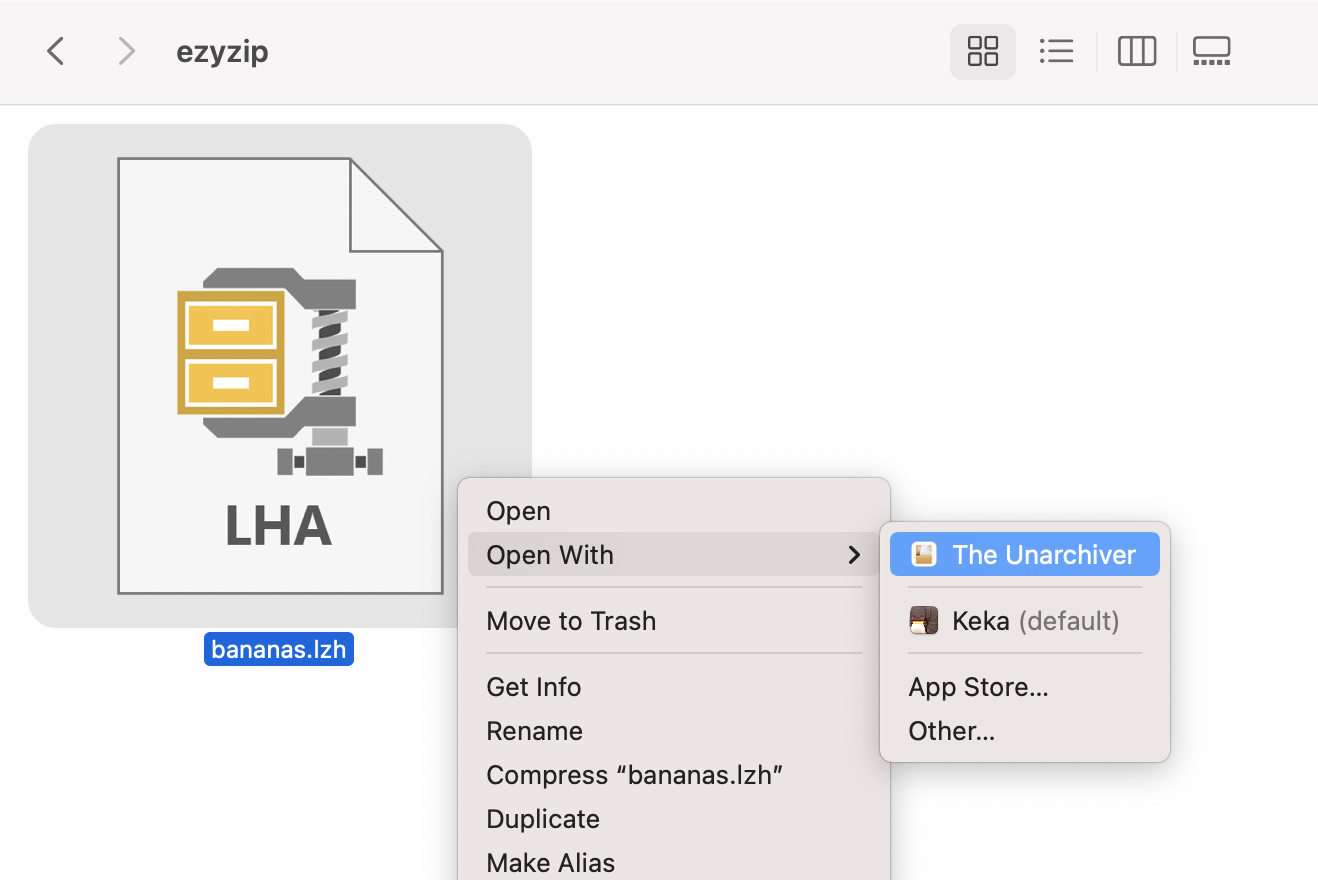Switch to icon grid view

(982, 51)
